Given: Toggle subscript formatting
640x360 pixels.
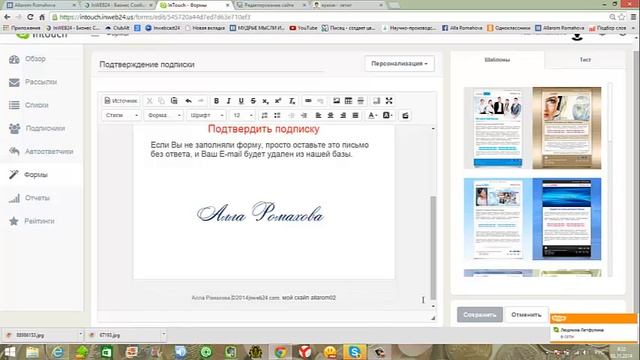Looking at the screenshot, I should tap(265, 101).
